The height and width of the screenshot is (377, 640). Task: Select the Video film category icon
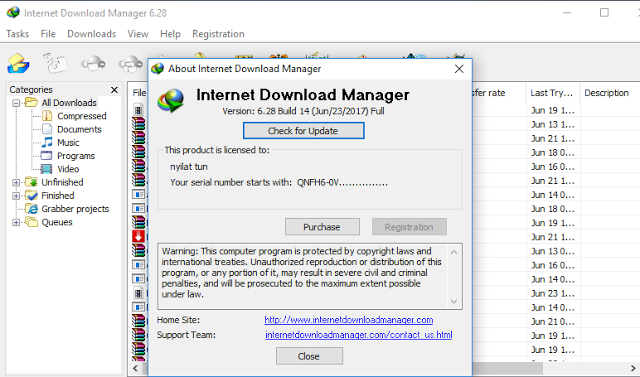click(47, 169)
